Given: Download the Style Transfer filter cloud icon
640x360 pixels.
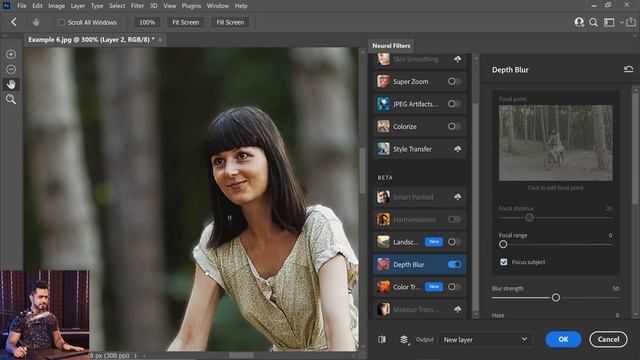Looking at the screenshot, I should click(457, 149).
